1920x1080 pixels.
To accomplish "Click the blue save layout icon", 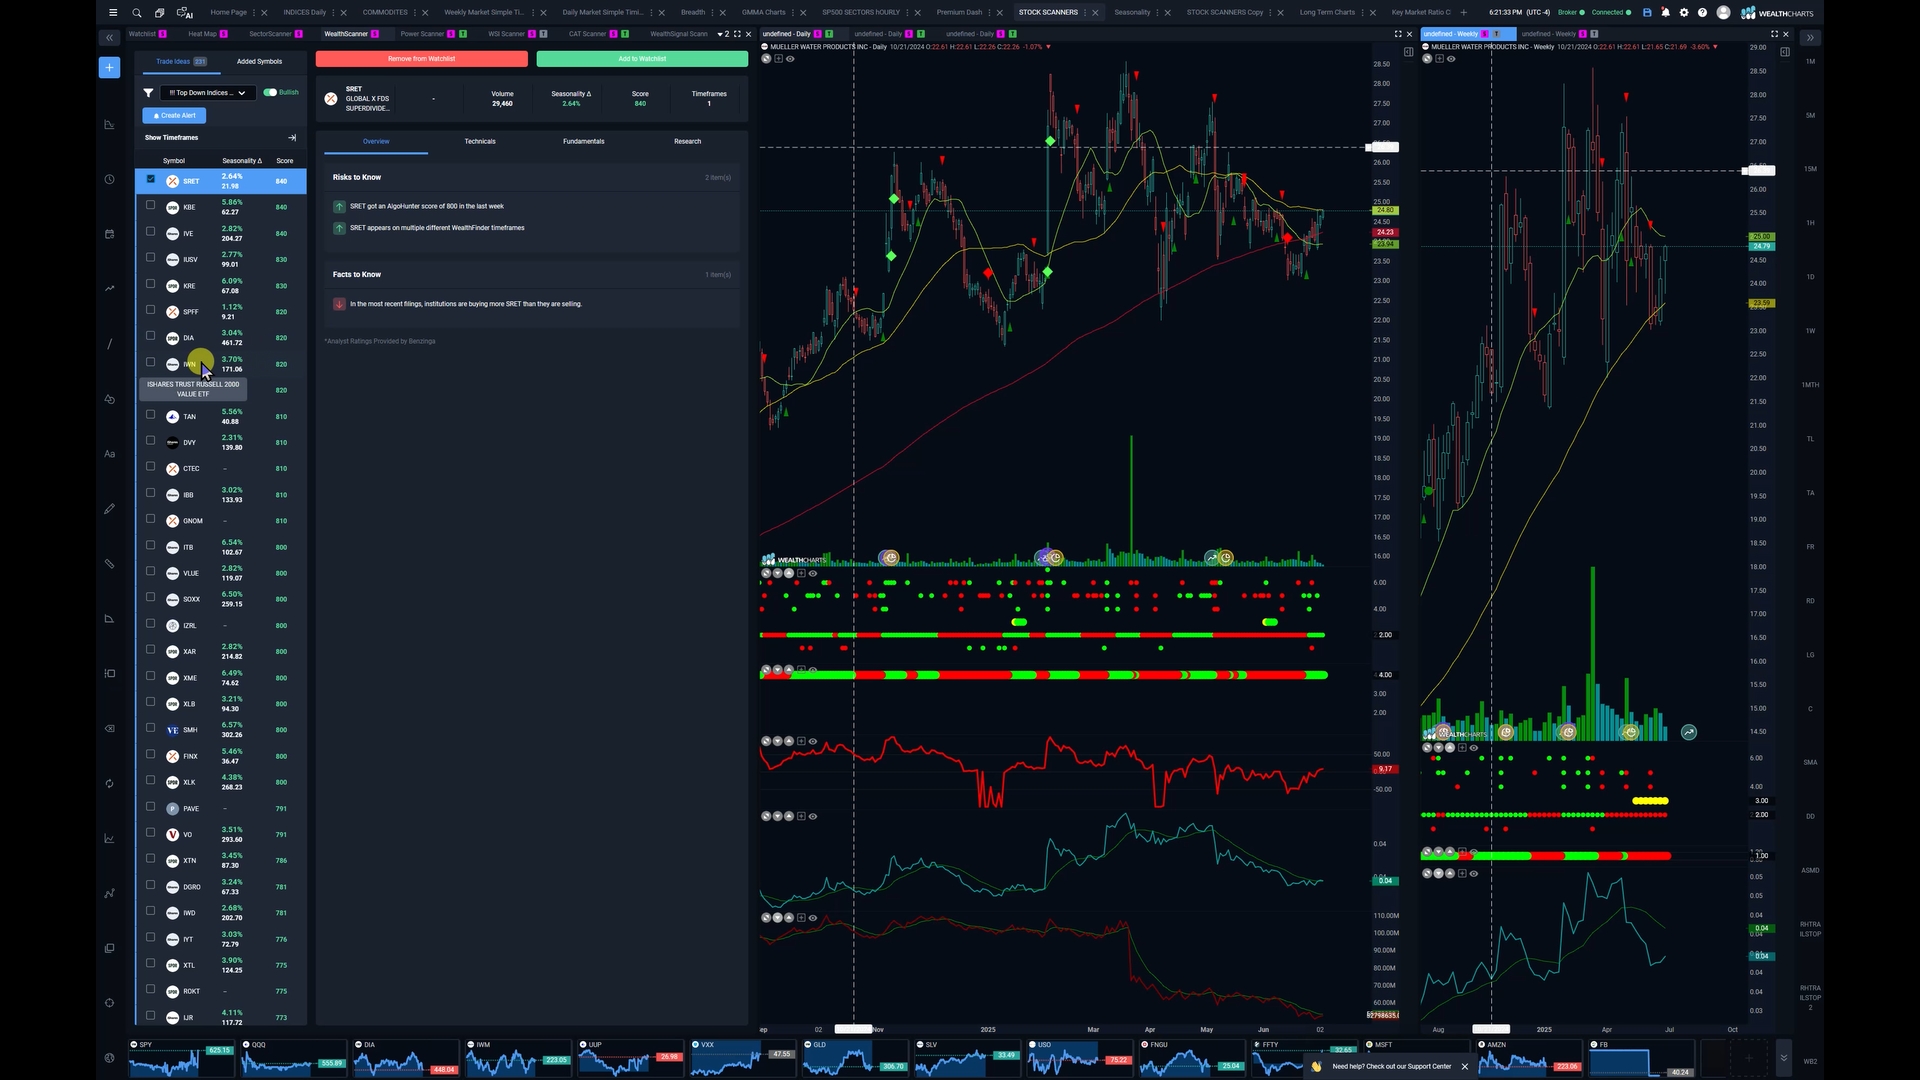I will [1647, 13].
